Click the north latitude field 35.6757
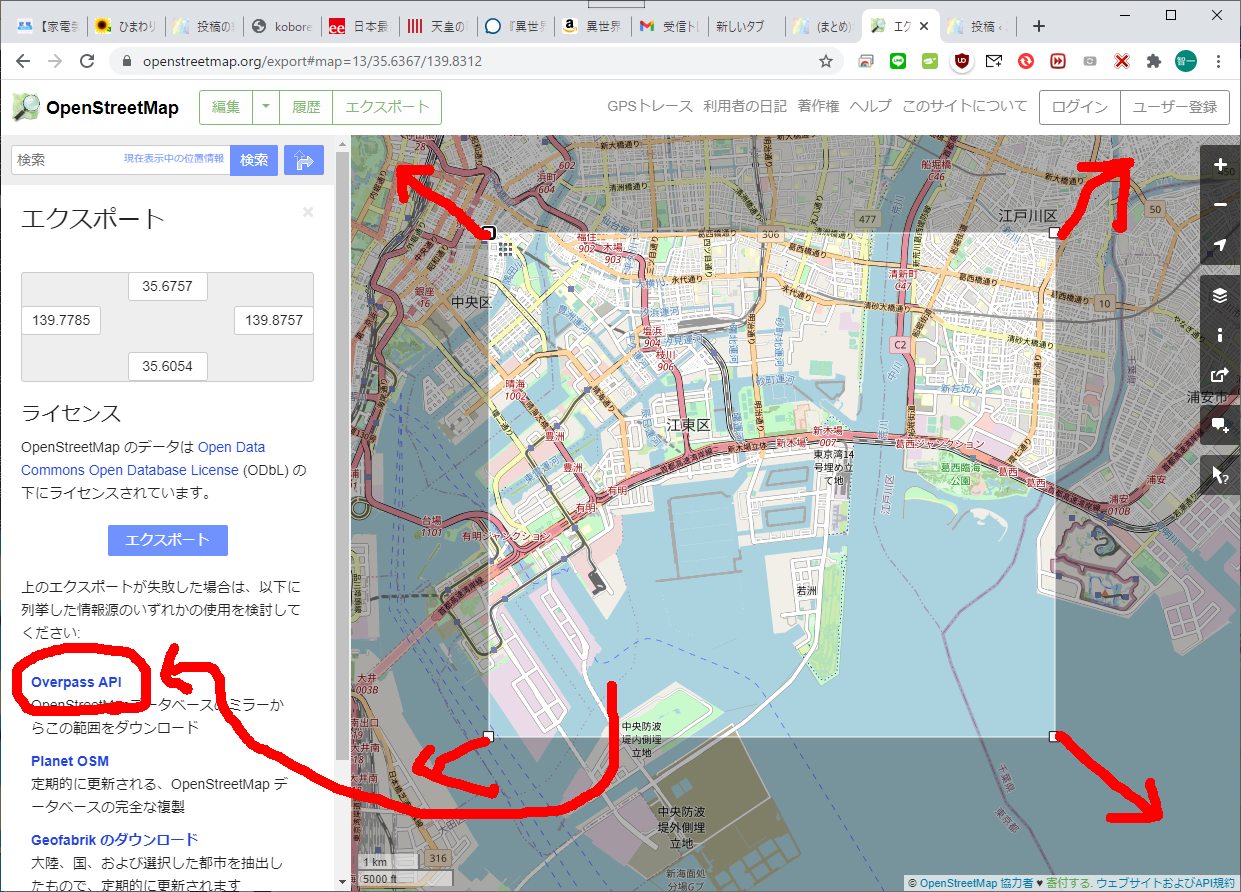Screen dimensions: 1241x892 (x=167, y=286)
